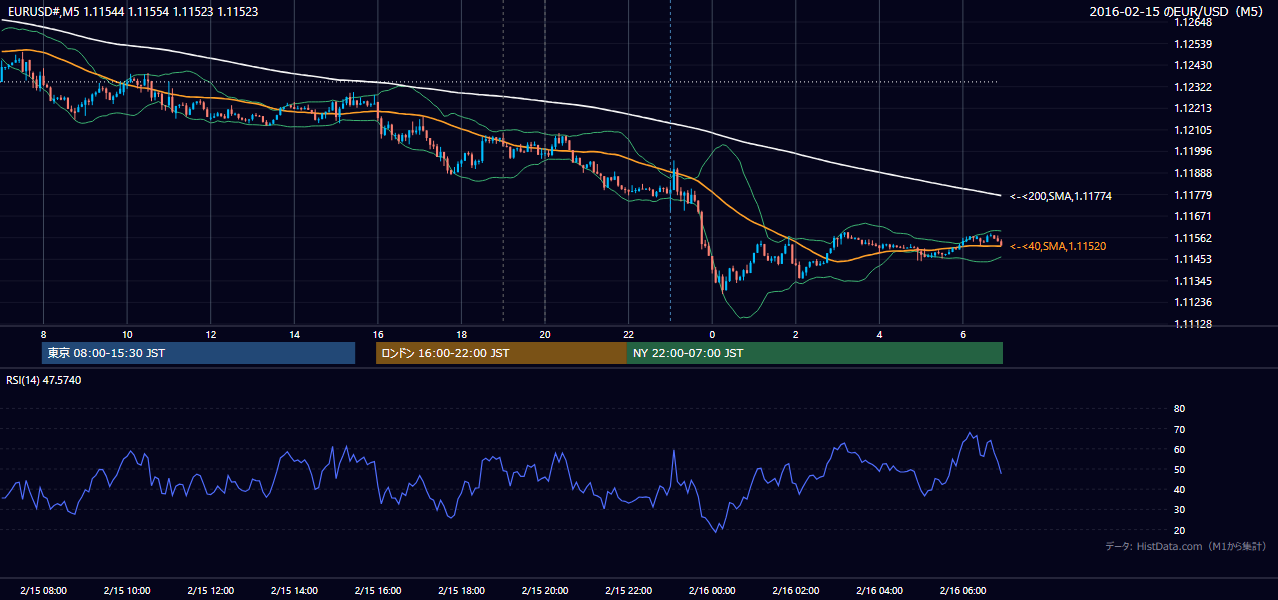The width and height of the screenshot is (1278, 600).
Task: Click the 2/15 08:00 time label
Action: pyautogui.click(x=43, y=590)
